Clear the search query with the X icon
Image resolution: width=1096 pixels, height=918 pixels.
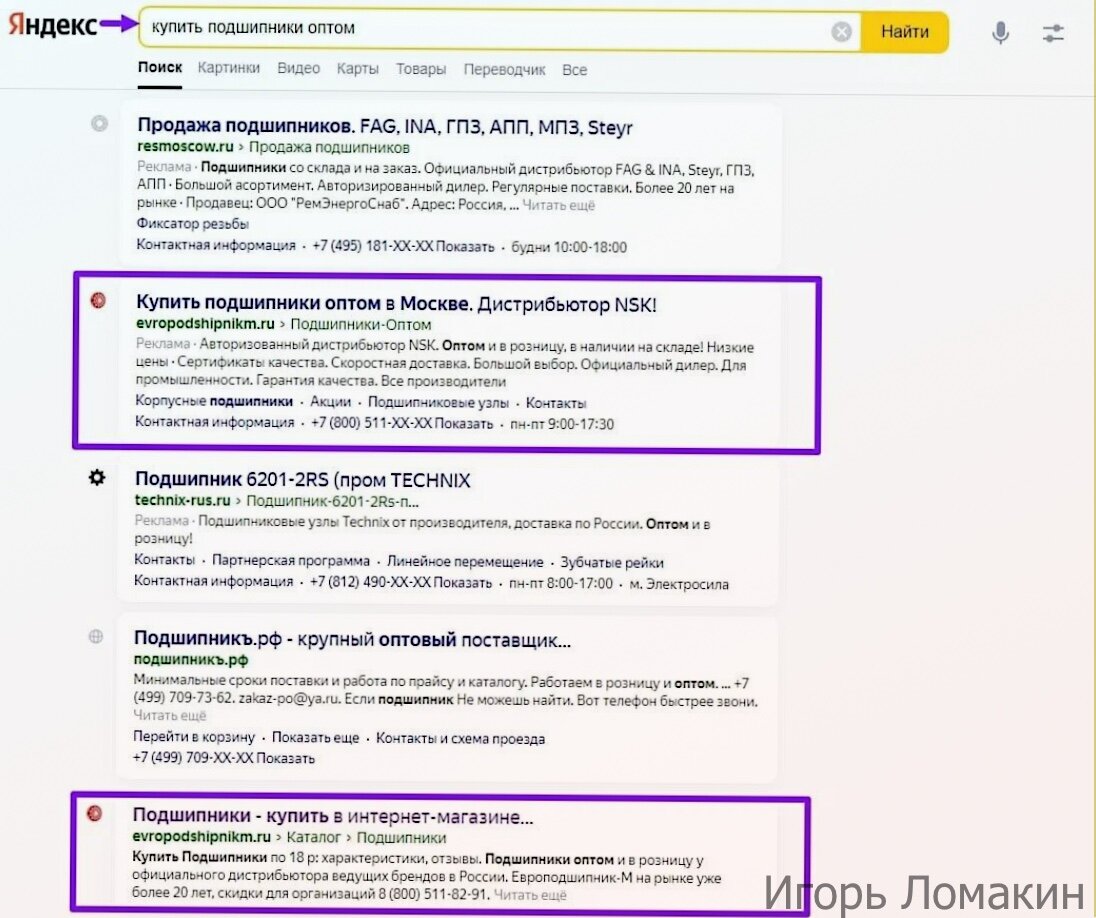[842, 31]
